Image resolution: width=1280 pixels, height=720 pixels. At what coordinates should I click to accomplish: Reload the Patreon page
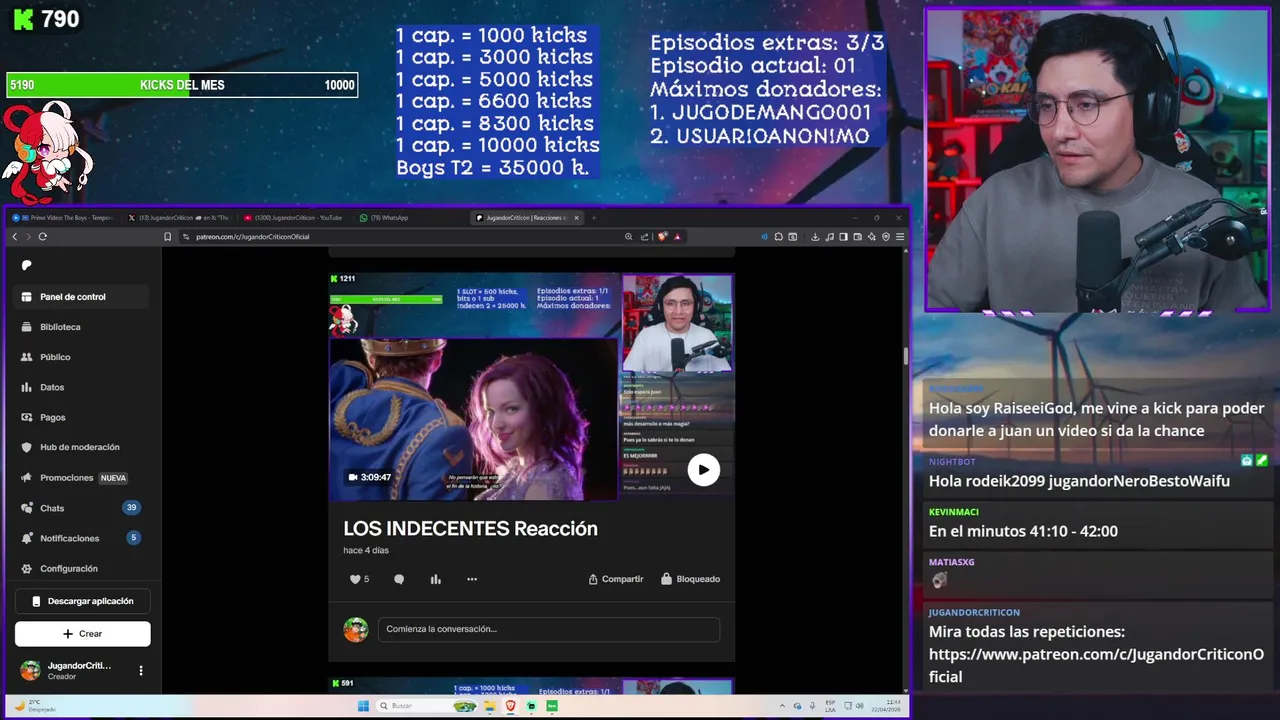[42, 237]
